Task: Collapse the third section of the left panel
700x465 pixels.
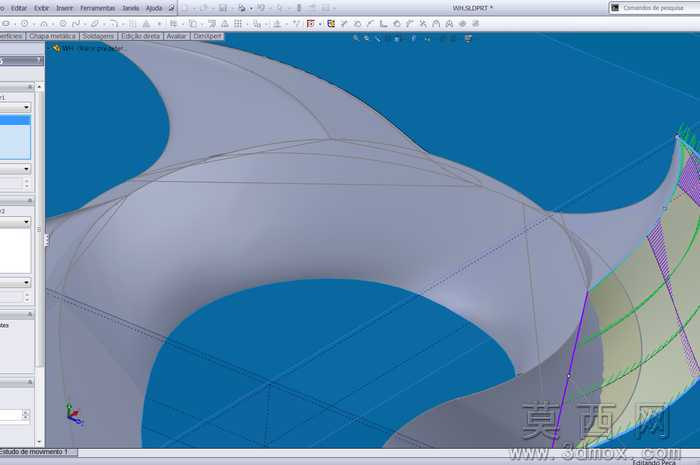Action: pos(30,314)
